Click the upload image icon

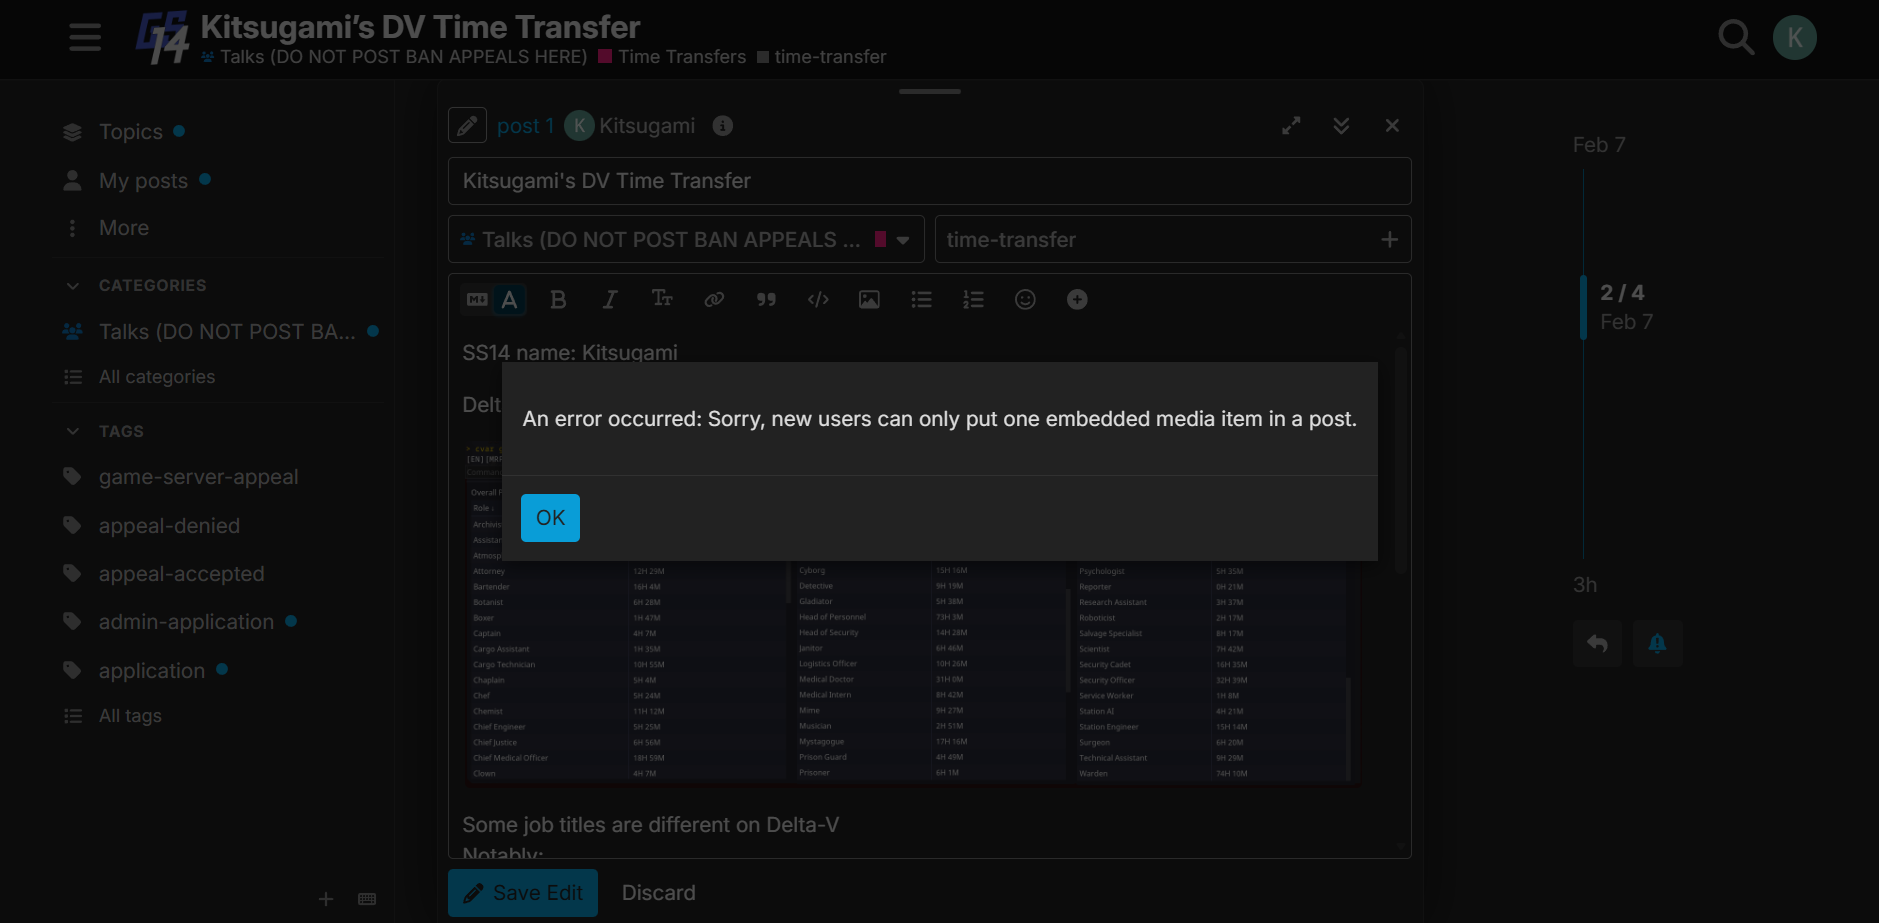[869, 300]
